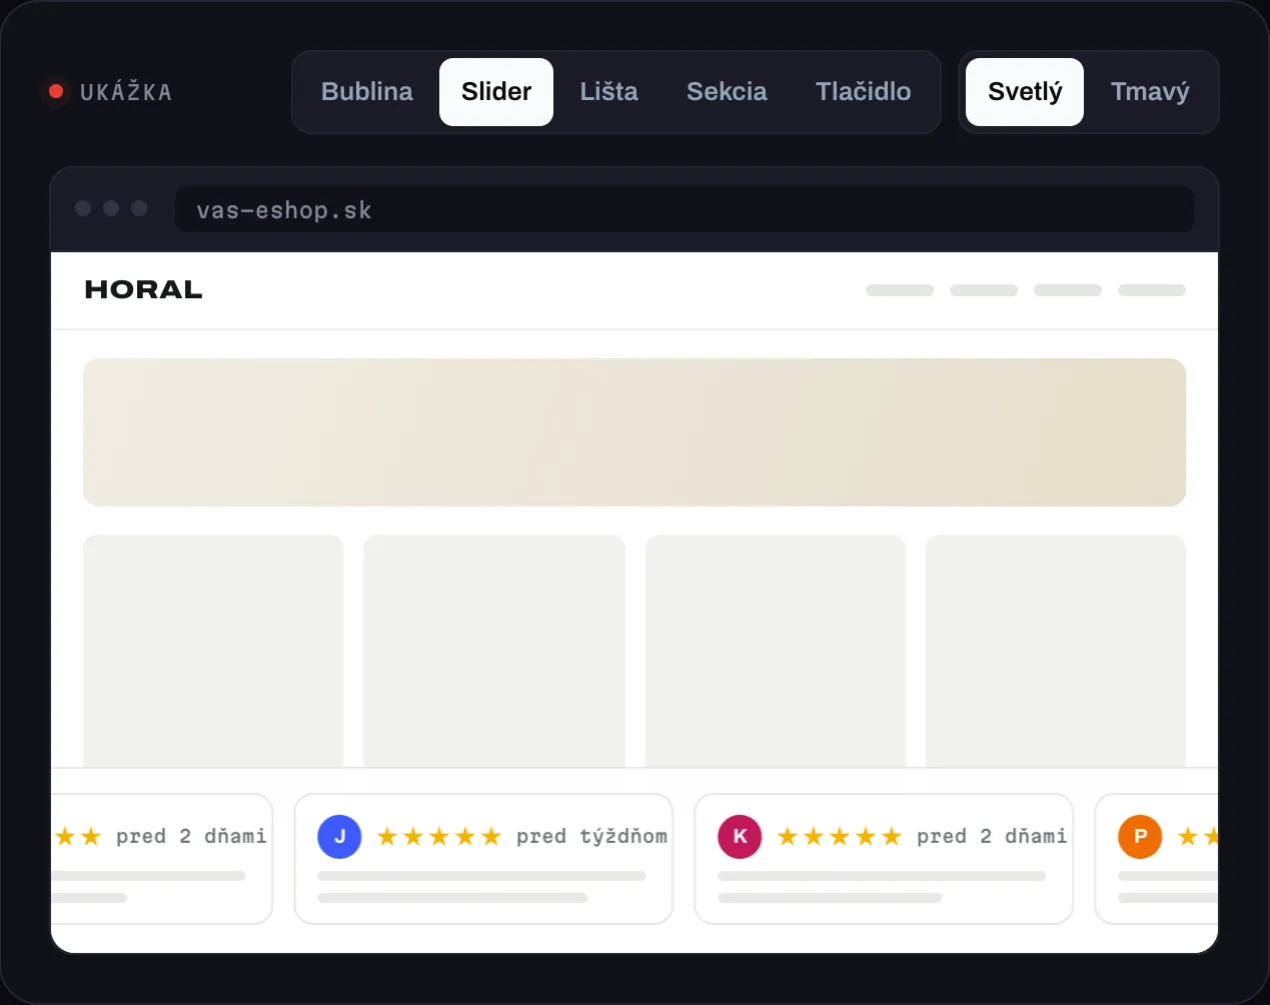Choose the Sekcia tab
Screen dimensions: 1270x1005
click(x=727, y=92)
